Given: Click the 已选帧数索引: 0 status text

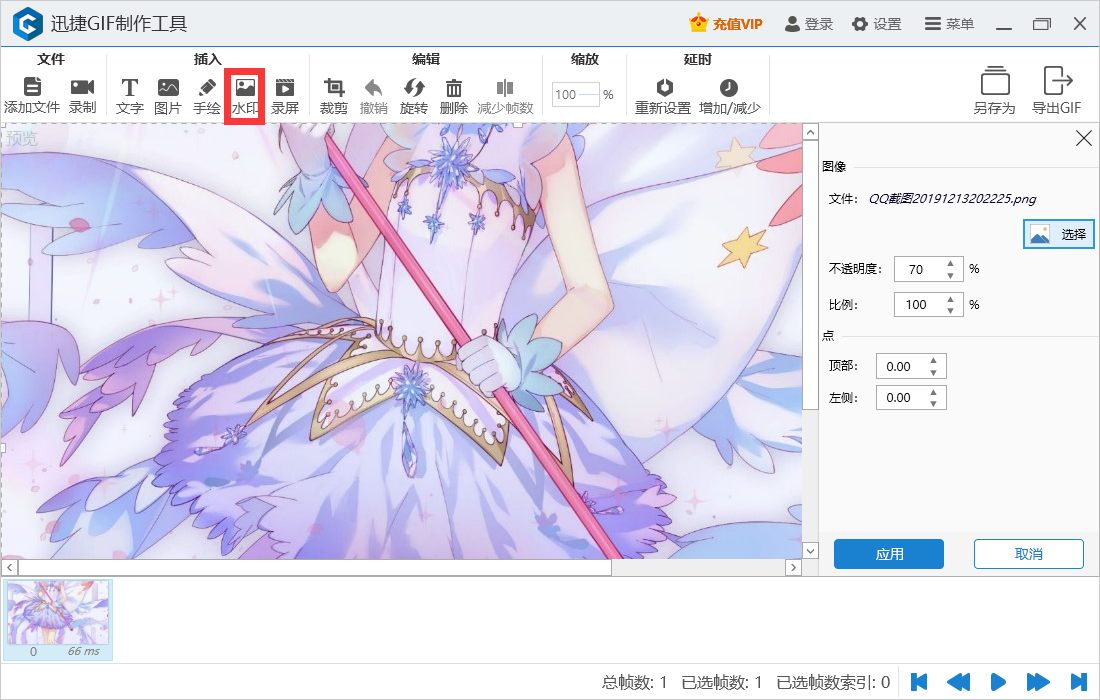Looking at the screenshot, I should pyautogui.click(x=833, y=682).
